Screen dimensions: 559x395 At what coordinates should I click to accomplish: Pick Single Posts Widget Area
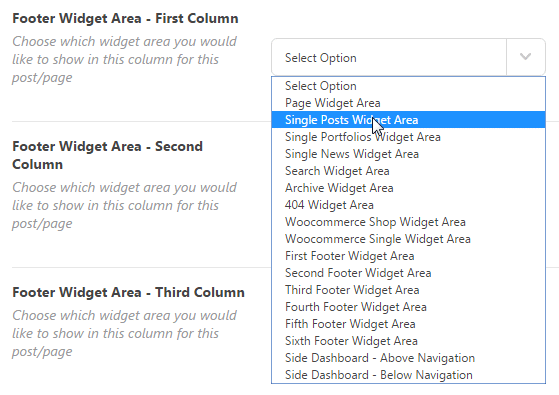coord(408,120)
